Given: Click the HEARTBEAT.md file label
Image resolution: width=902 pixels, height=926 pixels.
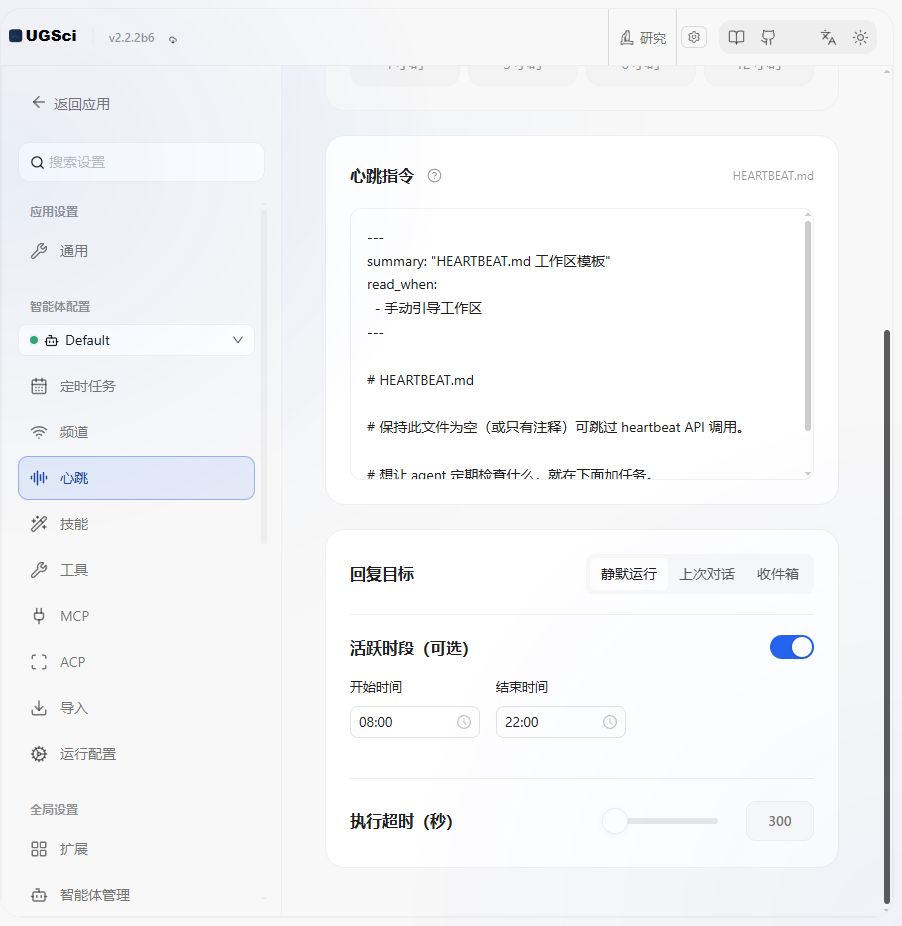Looking at the screenshot, I should [x=773, y=176].
